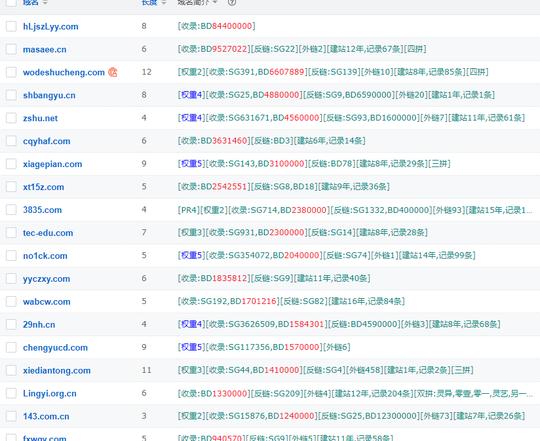Screen dimensions: 540x441
Task: Click length value 3 in 143.com.cn row
Action: tap(144, 416)
